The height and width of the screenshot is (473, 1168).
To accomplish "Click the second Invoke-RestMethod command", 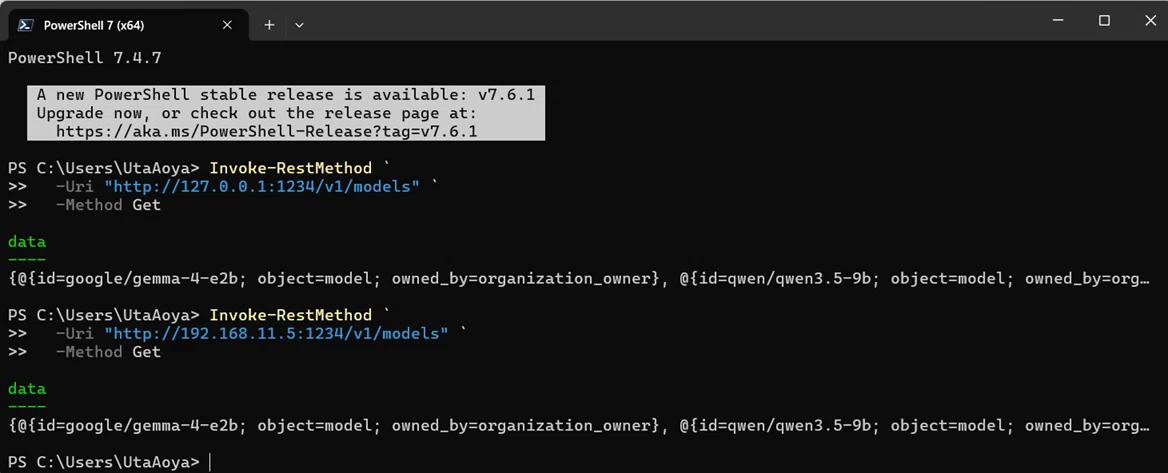I will pos(291,314).
